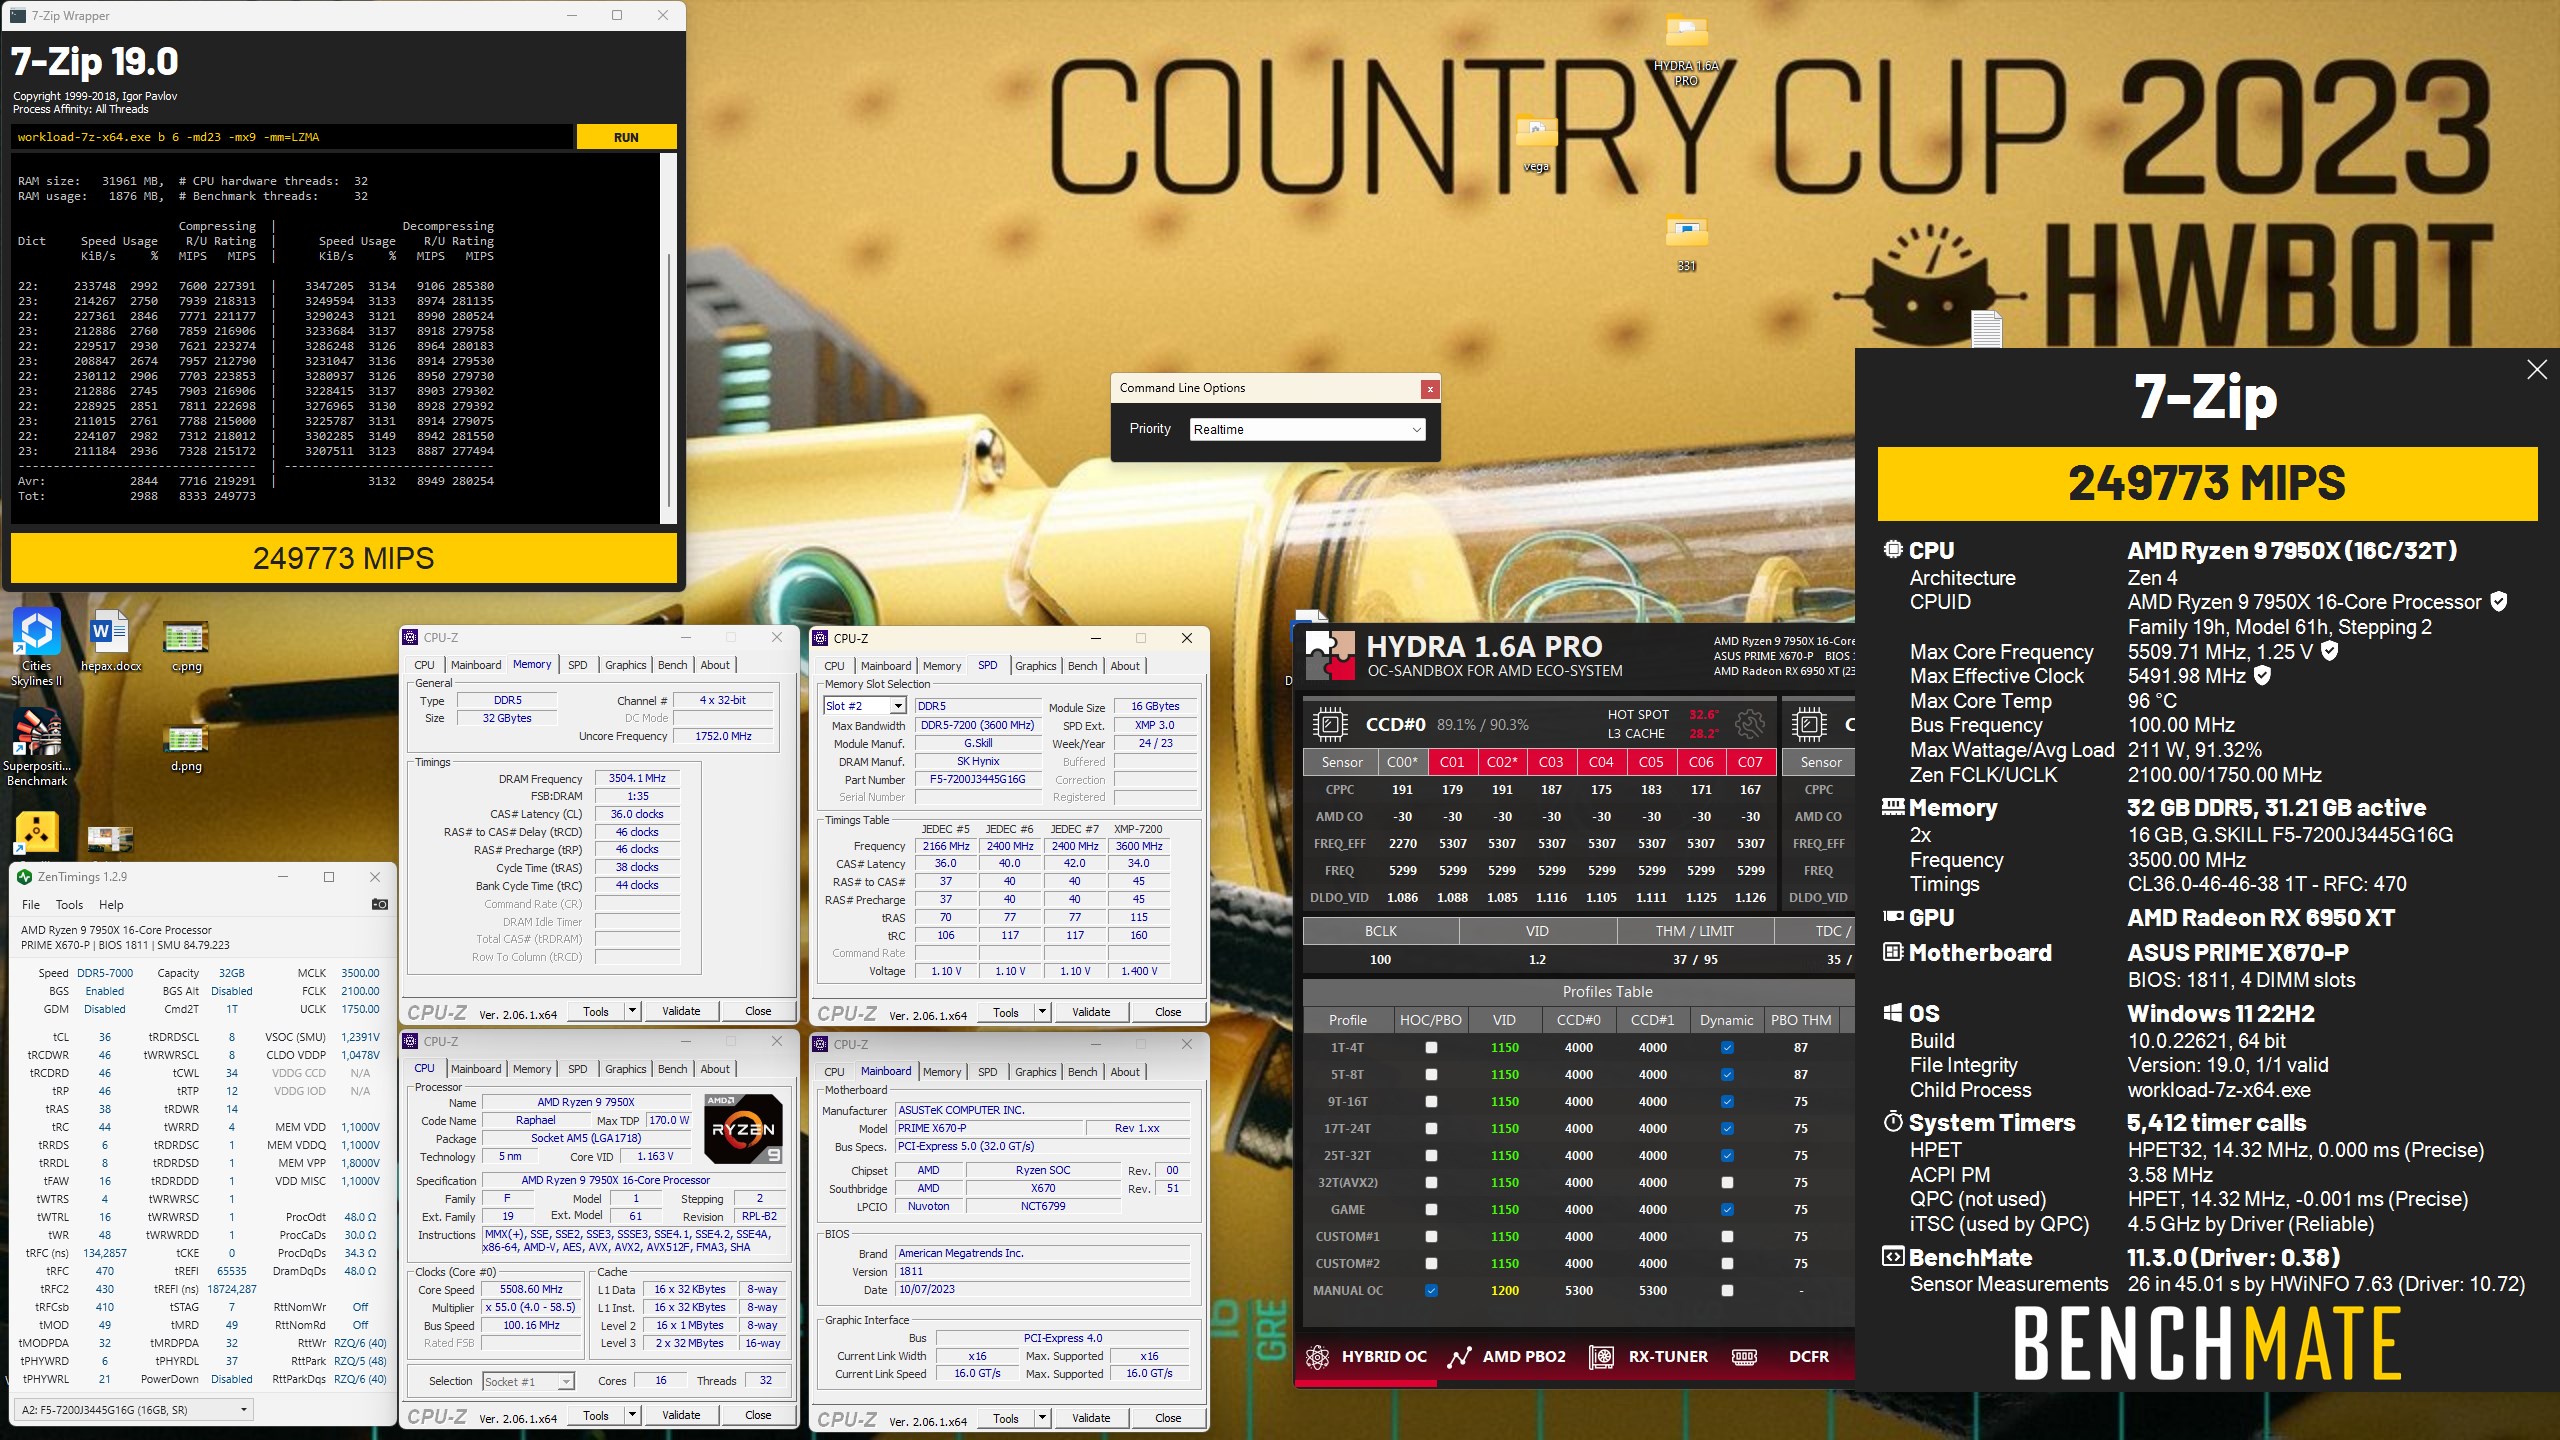Disable Dynamic checkbox for GAME profile
Image resolution: width=2560 pixels, height=1440 pixels.
(1727, 1209)
